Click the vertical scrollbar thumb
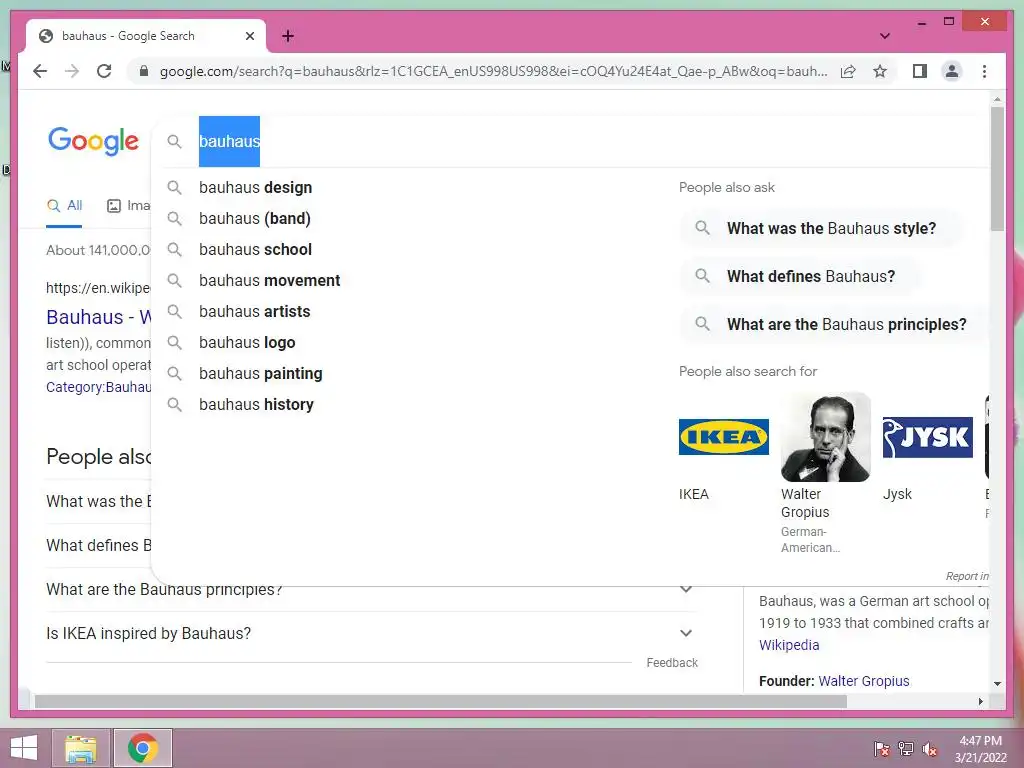The image size is (1024, 768). (997, 168)
